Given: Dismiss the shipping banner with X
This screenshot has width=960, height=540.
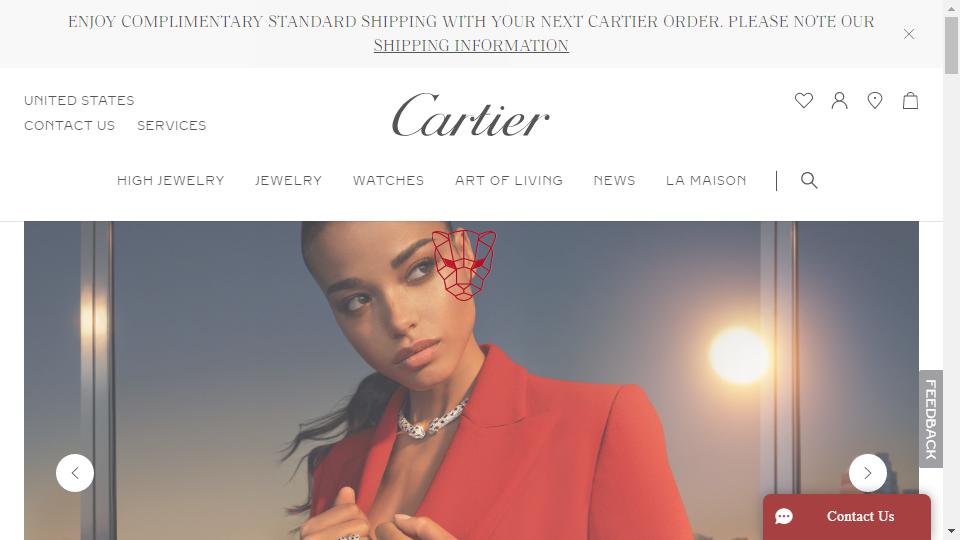Looking at the screenshot, I should click(x=909, y=34).
